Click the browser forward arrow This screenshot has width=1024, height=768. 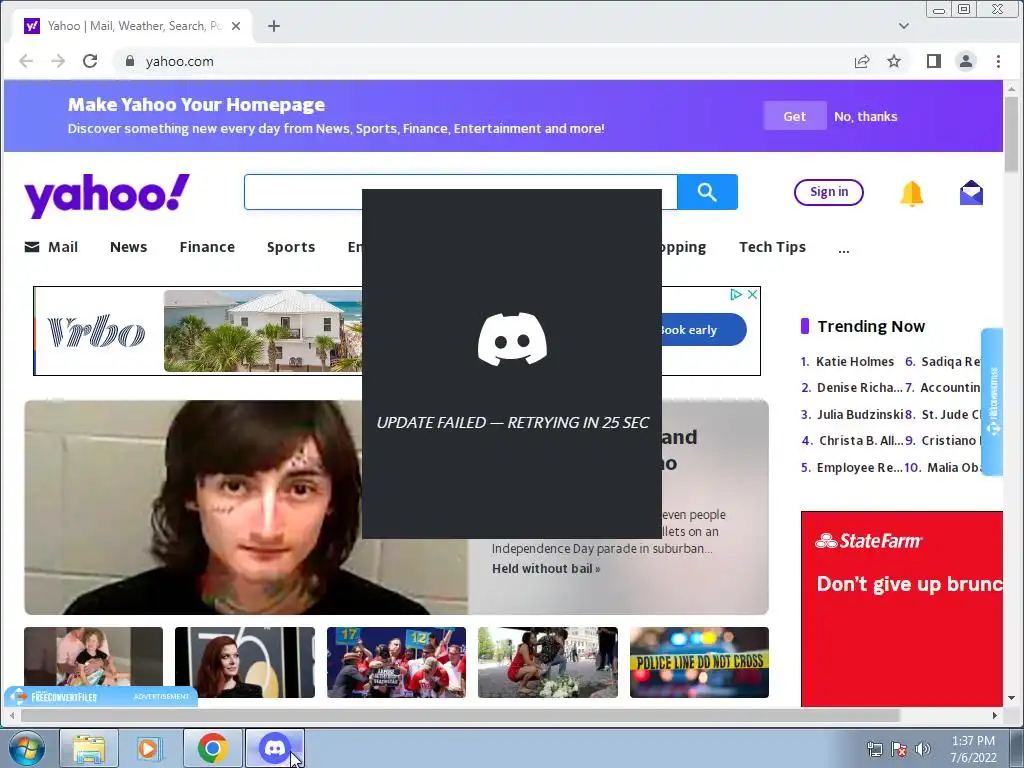[58, 61]
